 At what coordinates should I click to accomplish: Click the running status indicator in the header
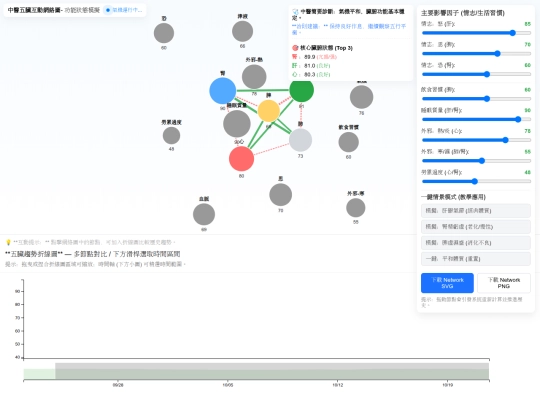pyautogui.click(x=124, y=10)
